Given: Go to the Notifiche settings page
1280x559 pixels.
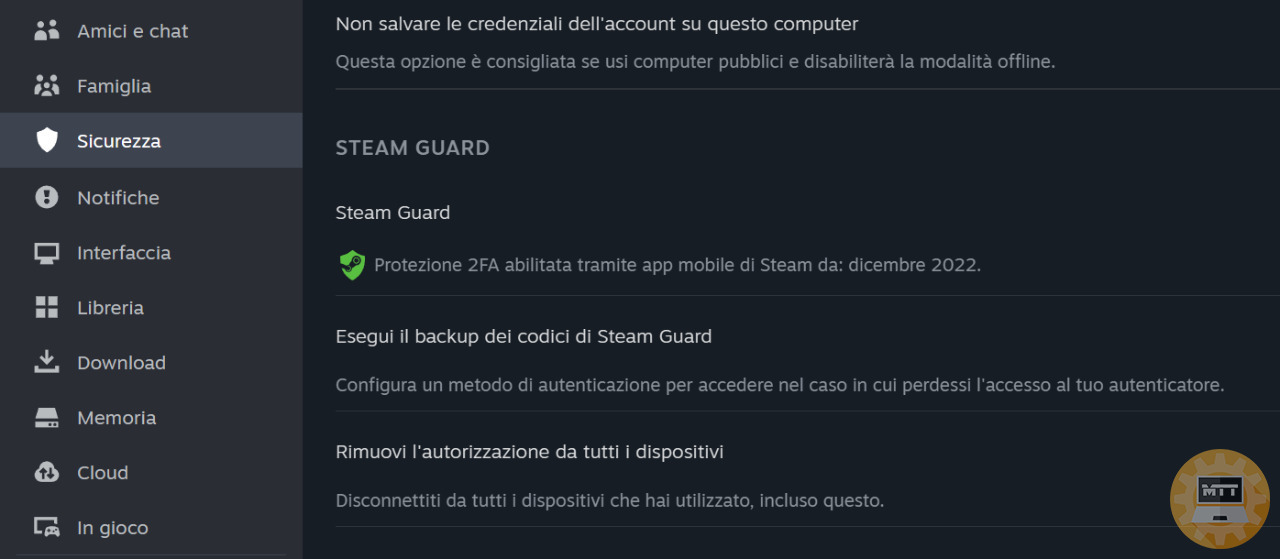Looking at the screenshot, I should point(151,197).
